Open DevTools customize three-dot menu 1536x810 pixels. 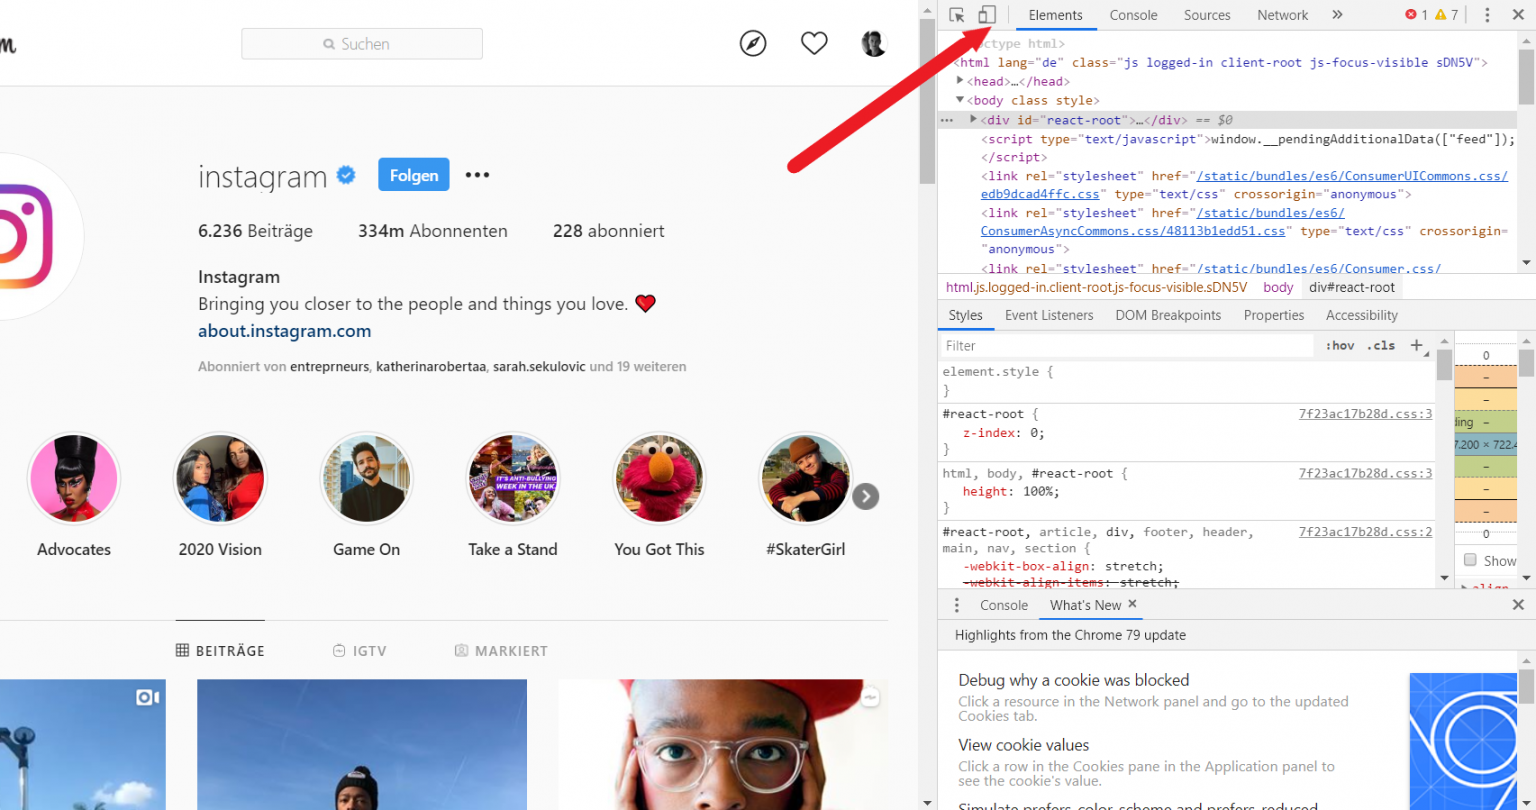(x=1487, y=15)
